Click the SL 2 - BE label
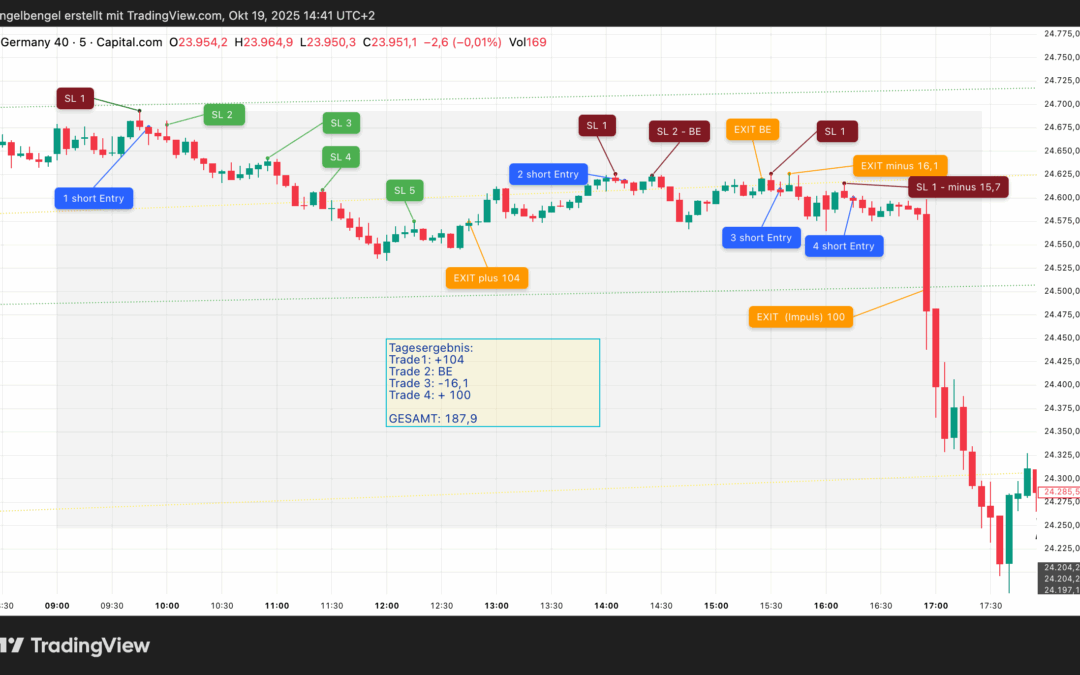 680,132
